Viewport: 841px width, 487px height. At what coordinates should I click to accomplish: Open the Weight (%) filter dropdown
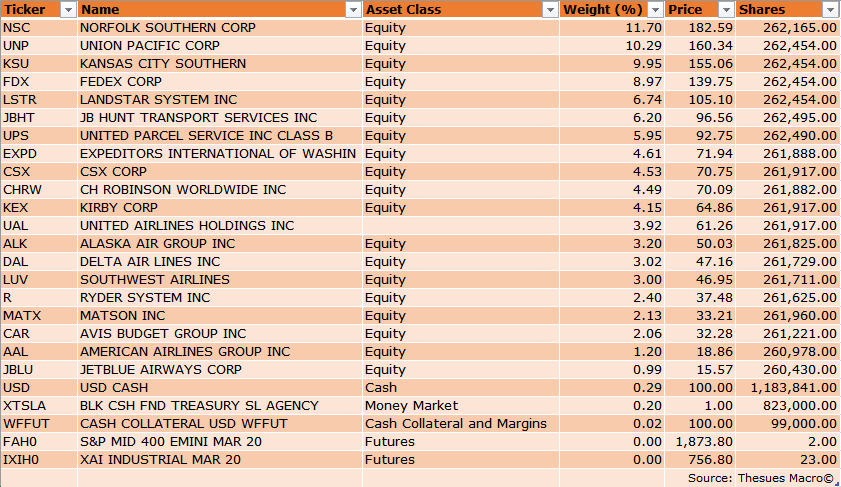655,10
